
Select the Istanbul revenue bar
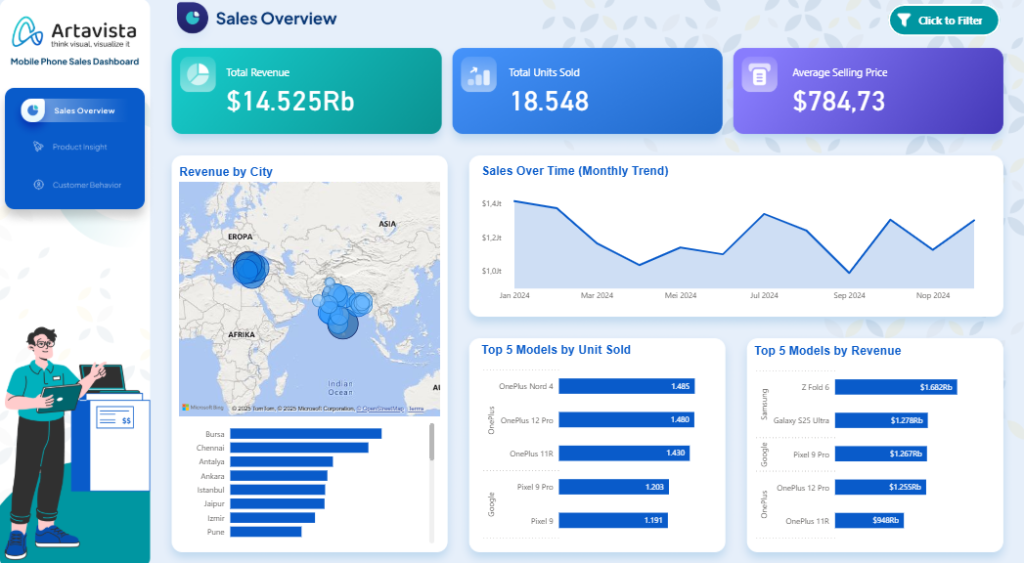(x=278, y=490)
